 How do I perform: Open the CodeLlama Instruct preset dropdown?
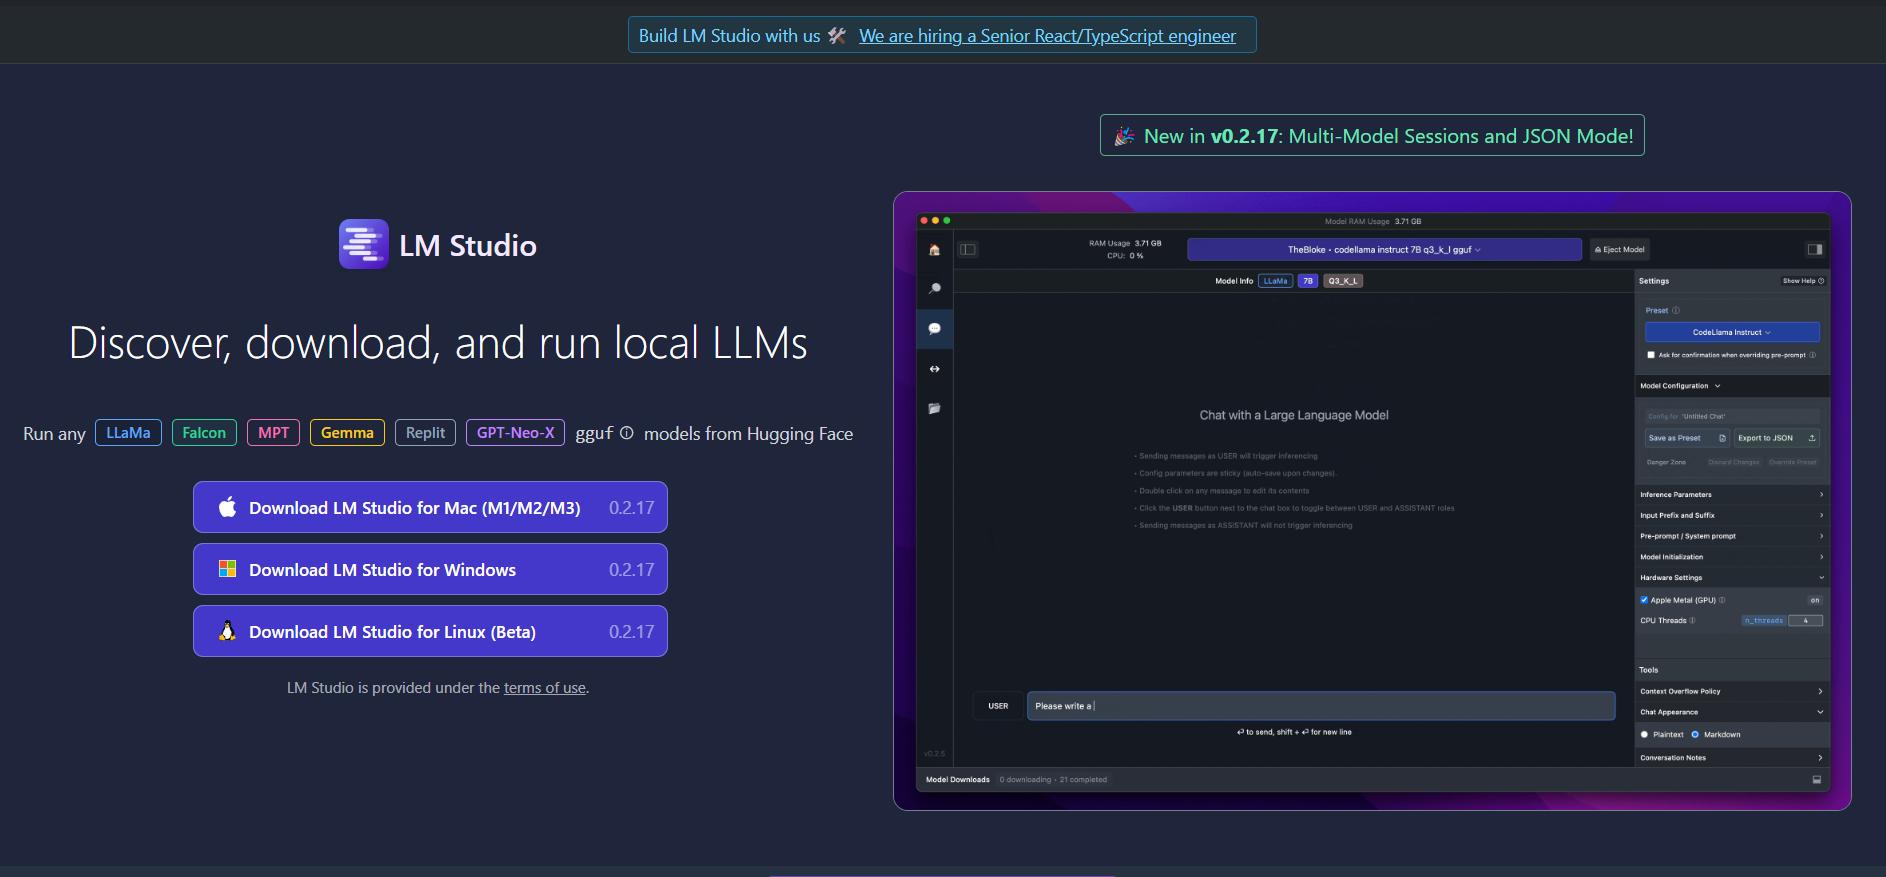click(x=1731, y=332)
